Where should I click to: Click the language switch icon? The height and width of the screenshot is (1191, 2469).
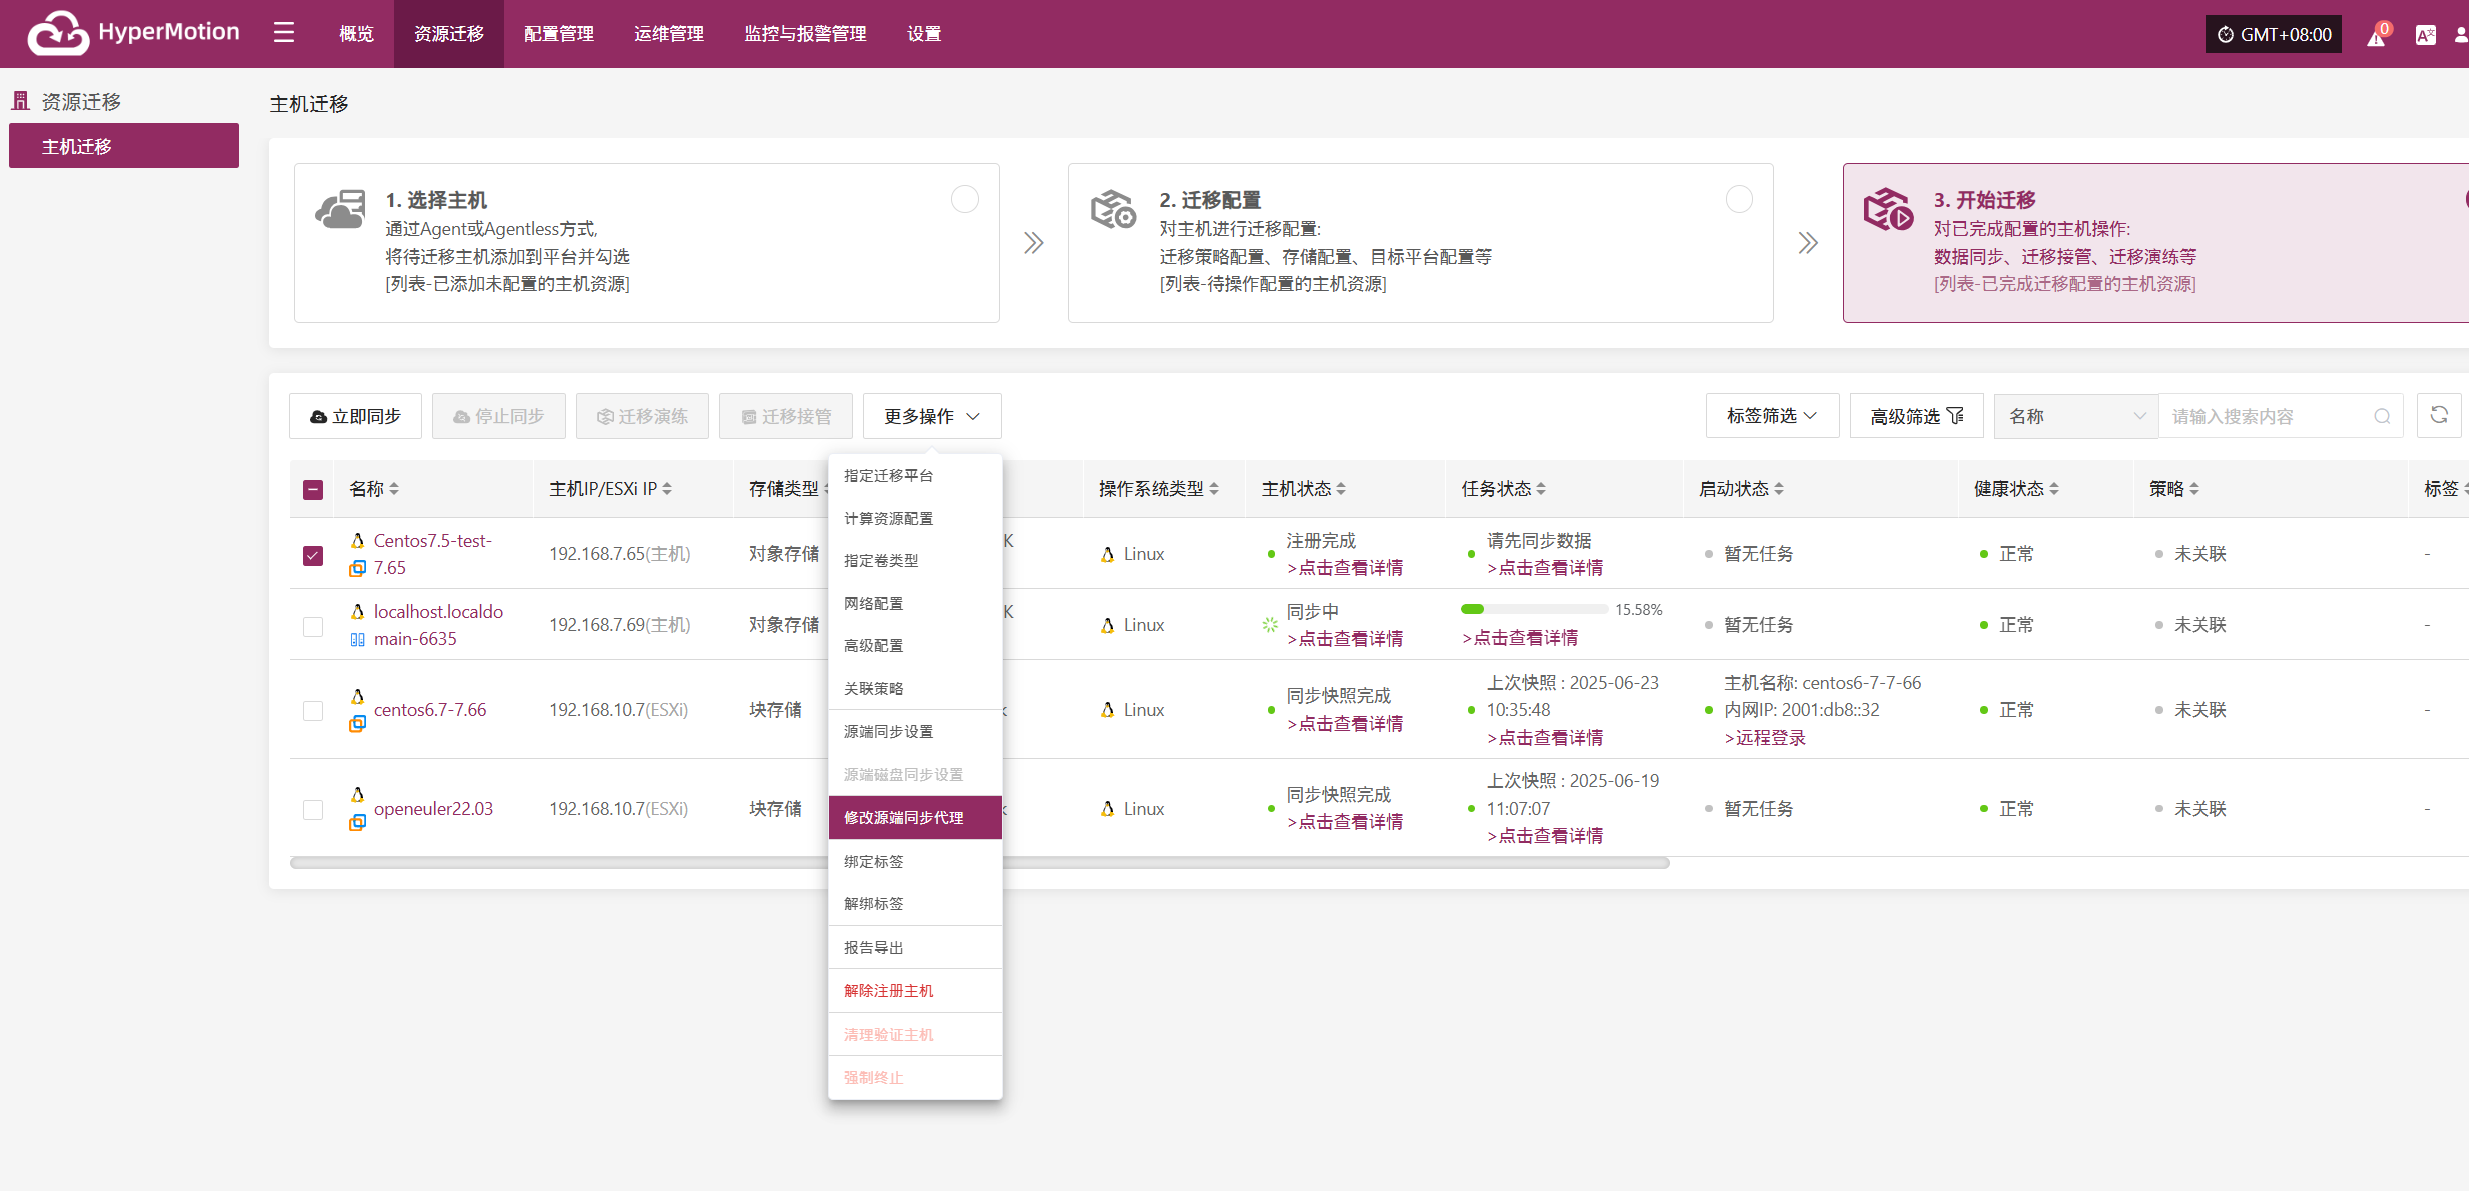2425,35
